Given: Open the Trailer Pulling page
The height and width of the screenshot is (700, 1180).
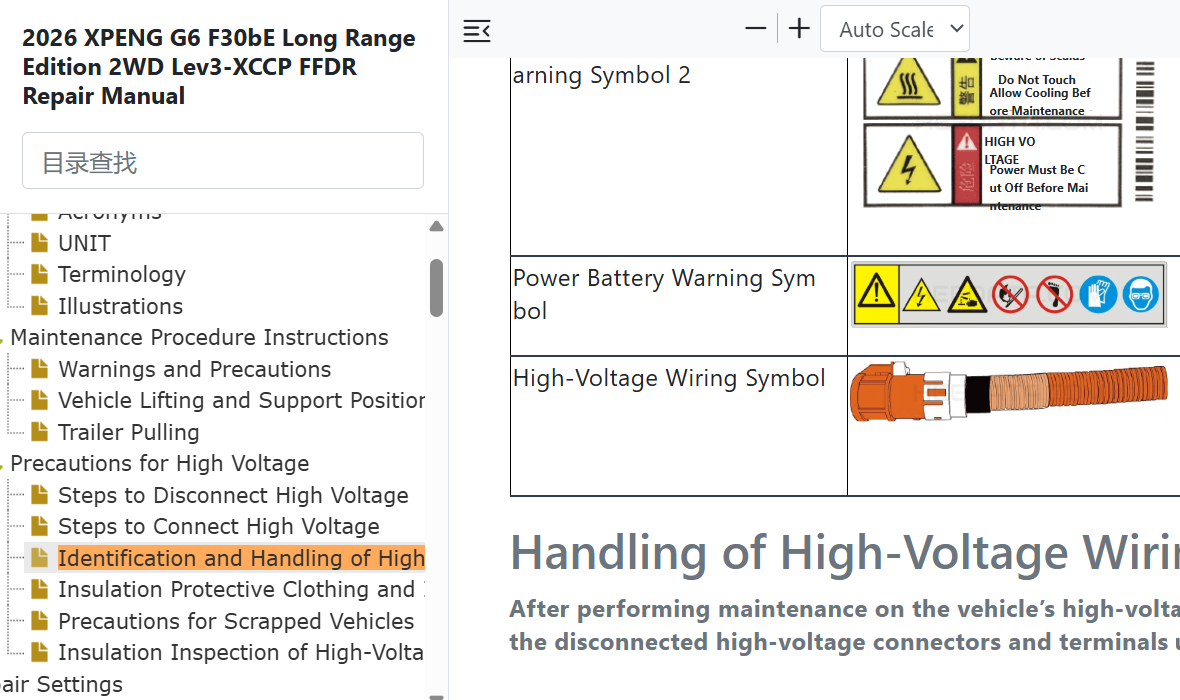Looking at the screenshot, I should (129, 432).
